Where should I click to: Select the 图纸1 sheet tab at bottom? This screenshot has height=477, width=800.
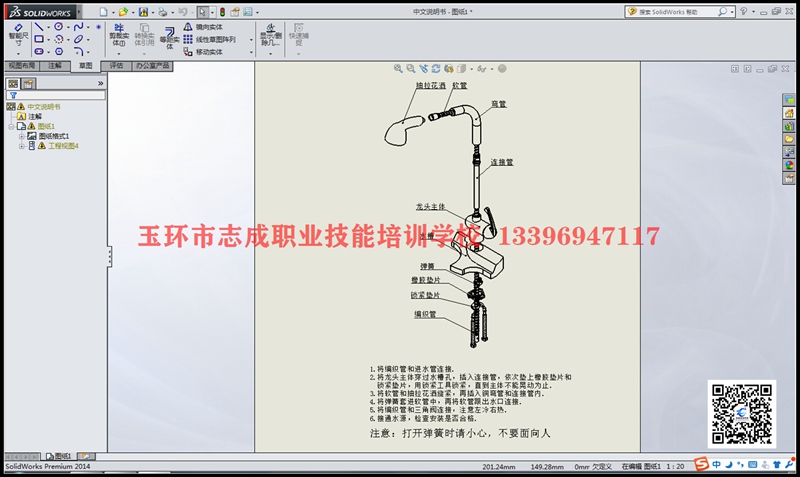pos(59,456)
